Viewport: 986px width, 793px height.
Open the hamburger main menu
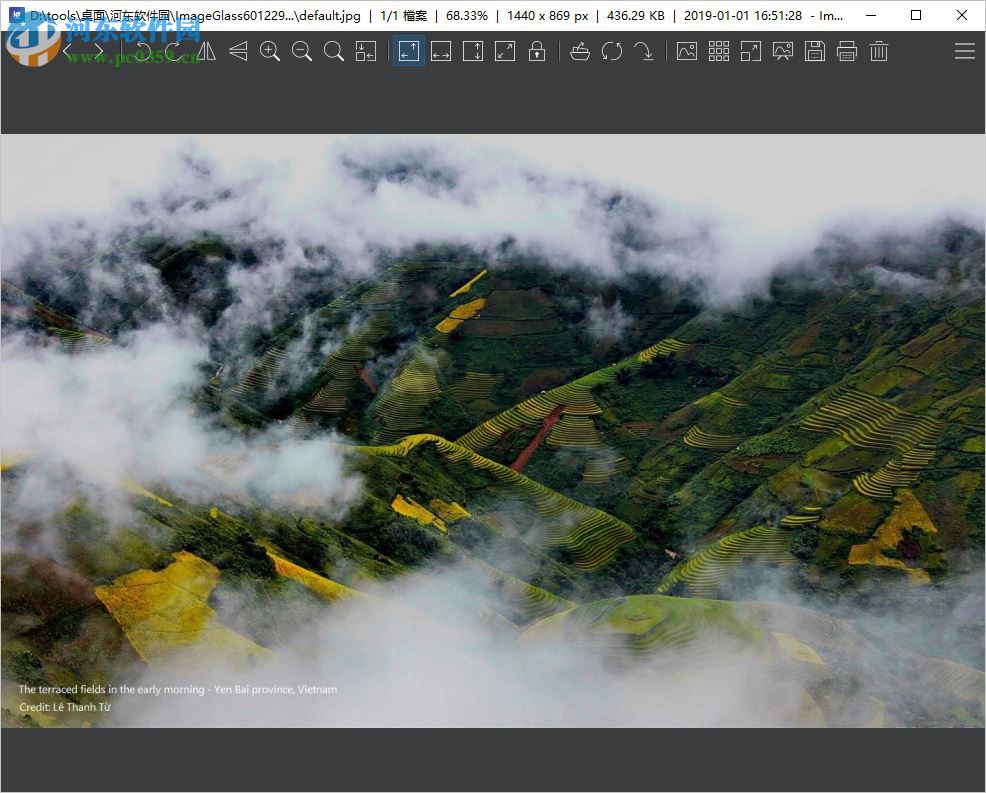pos(964,51)
